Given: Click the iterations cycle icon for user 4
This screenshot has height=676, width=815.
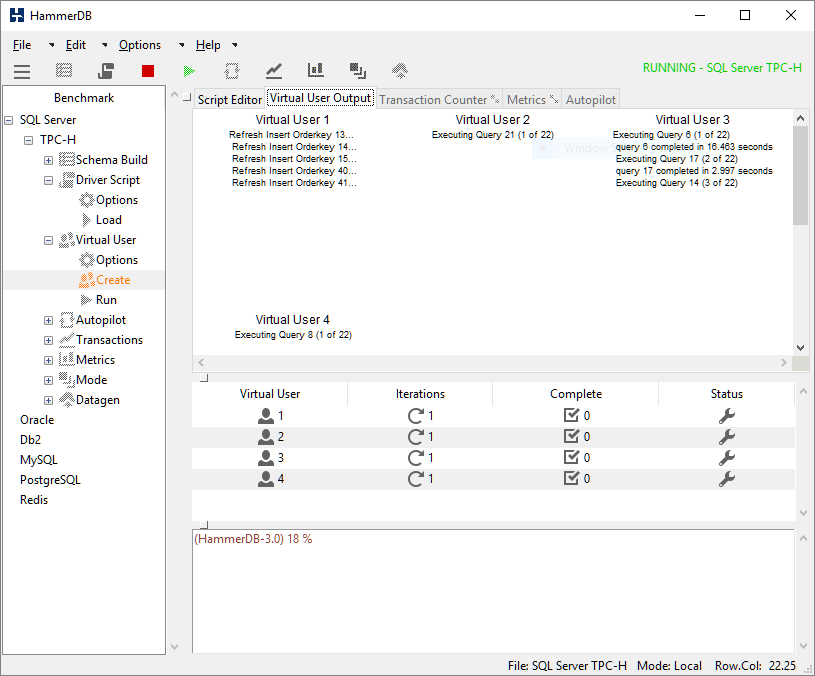Looking at the screenshot, I should coord(415,479).
